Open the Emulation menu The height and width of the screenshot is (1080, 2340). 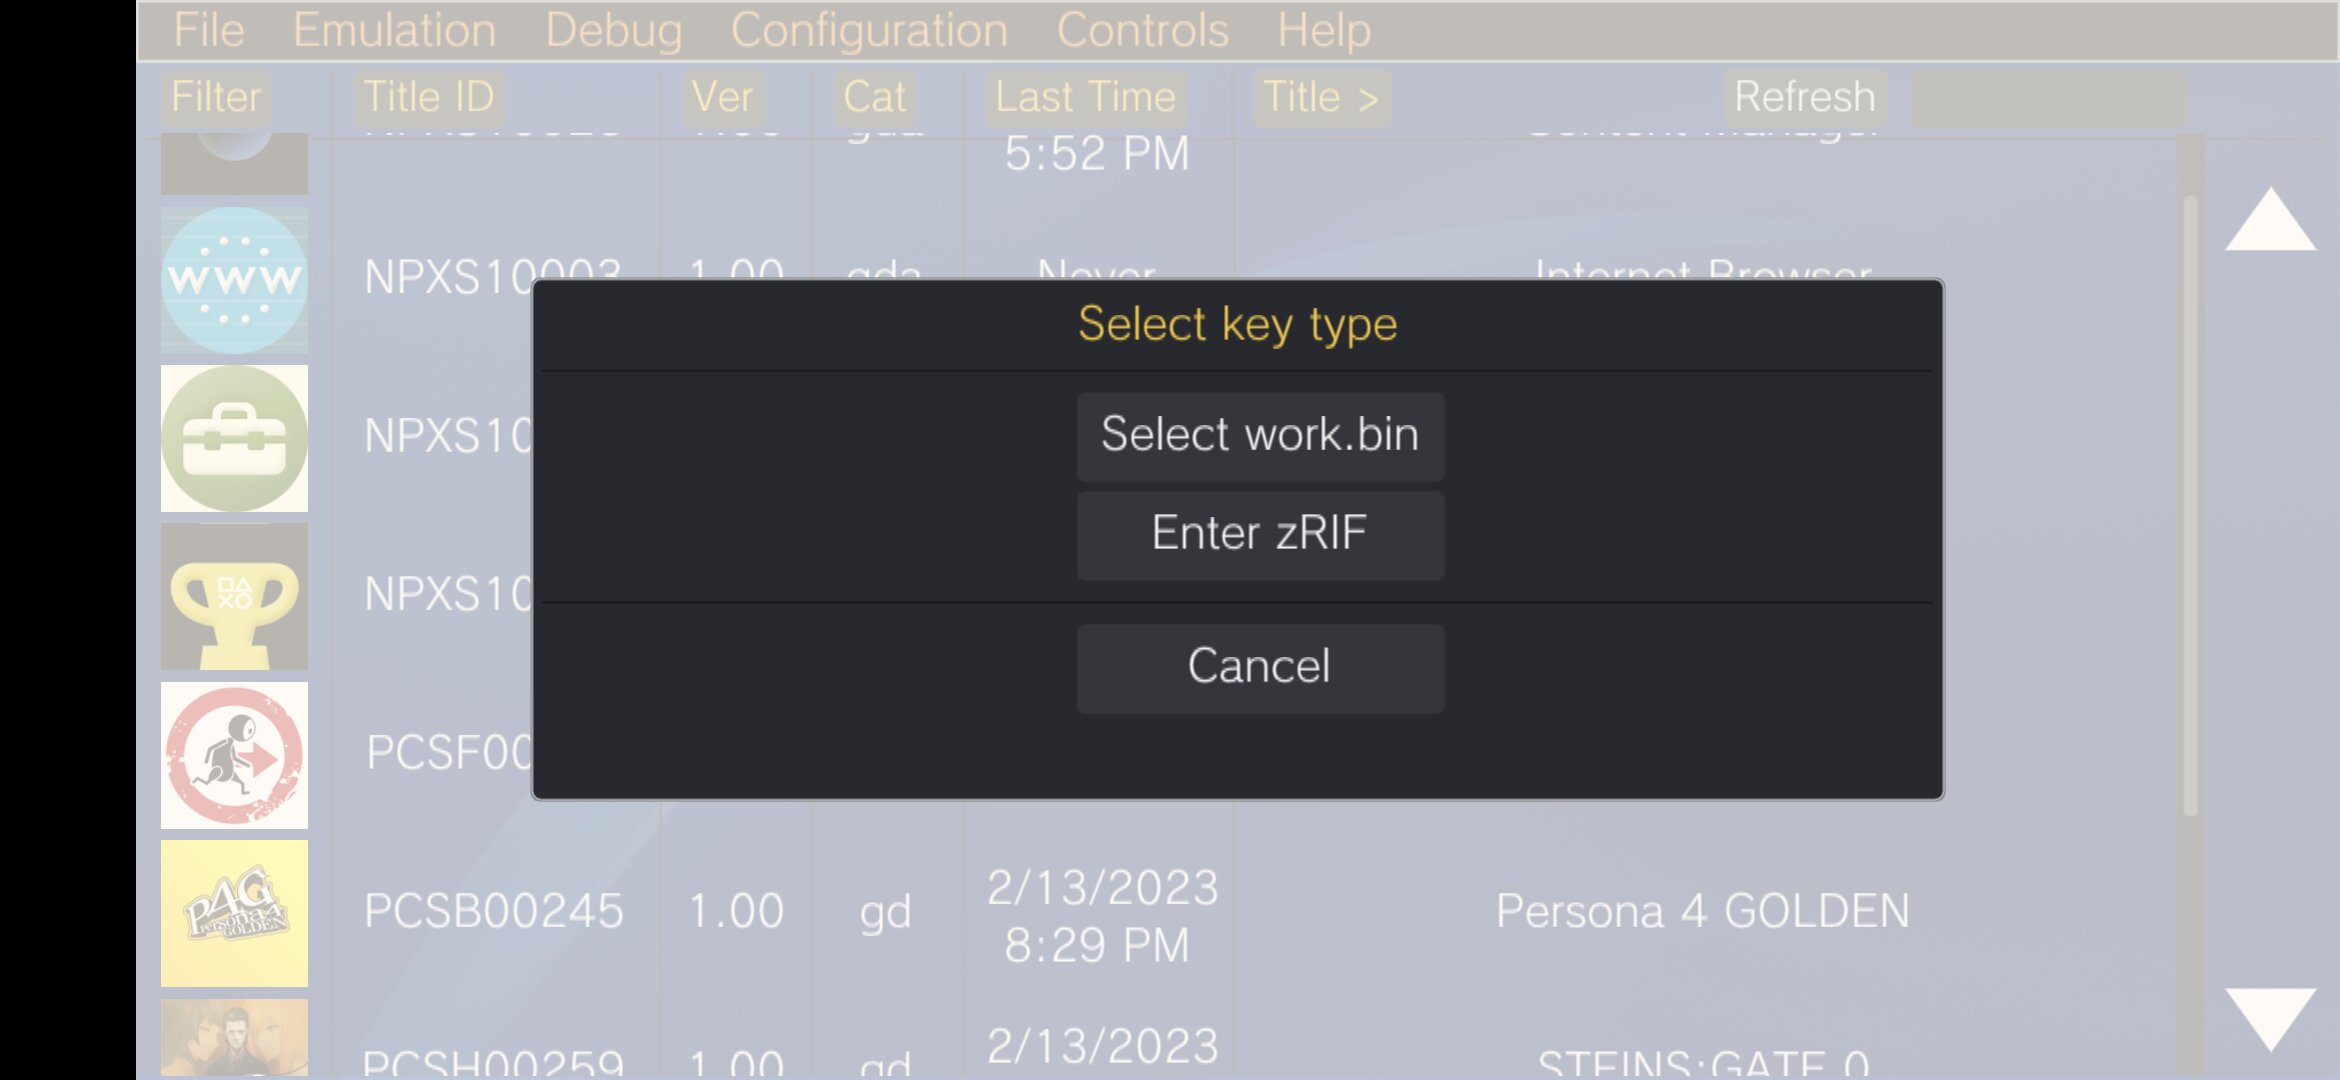click(394, 30)
